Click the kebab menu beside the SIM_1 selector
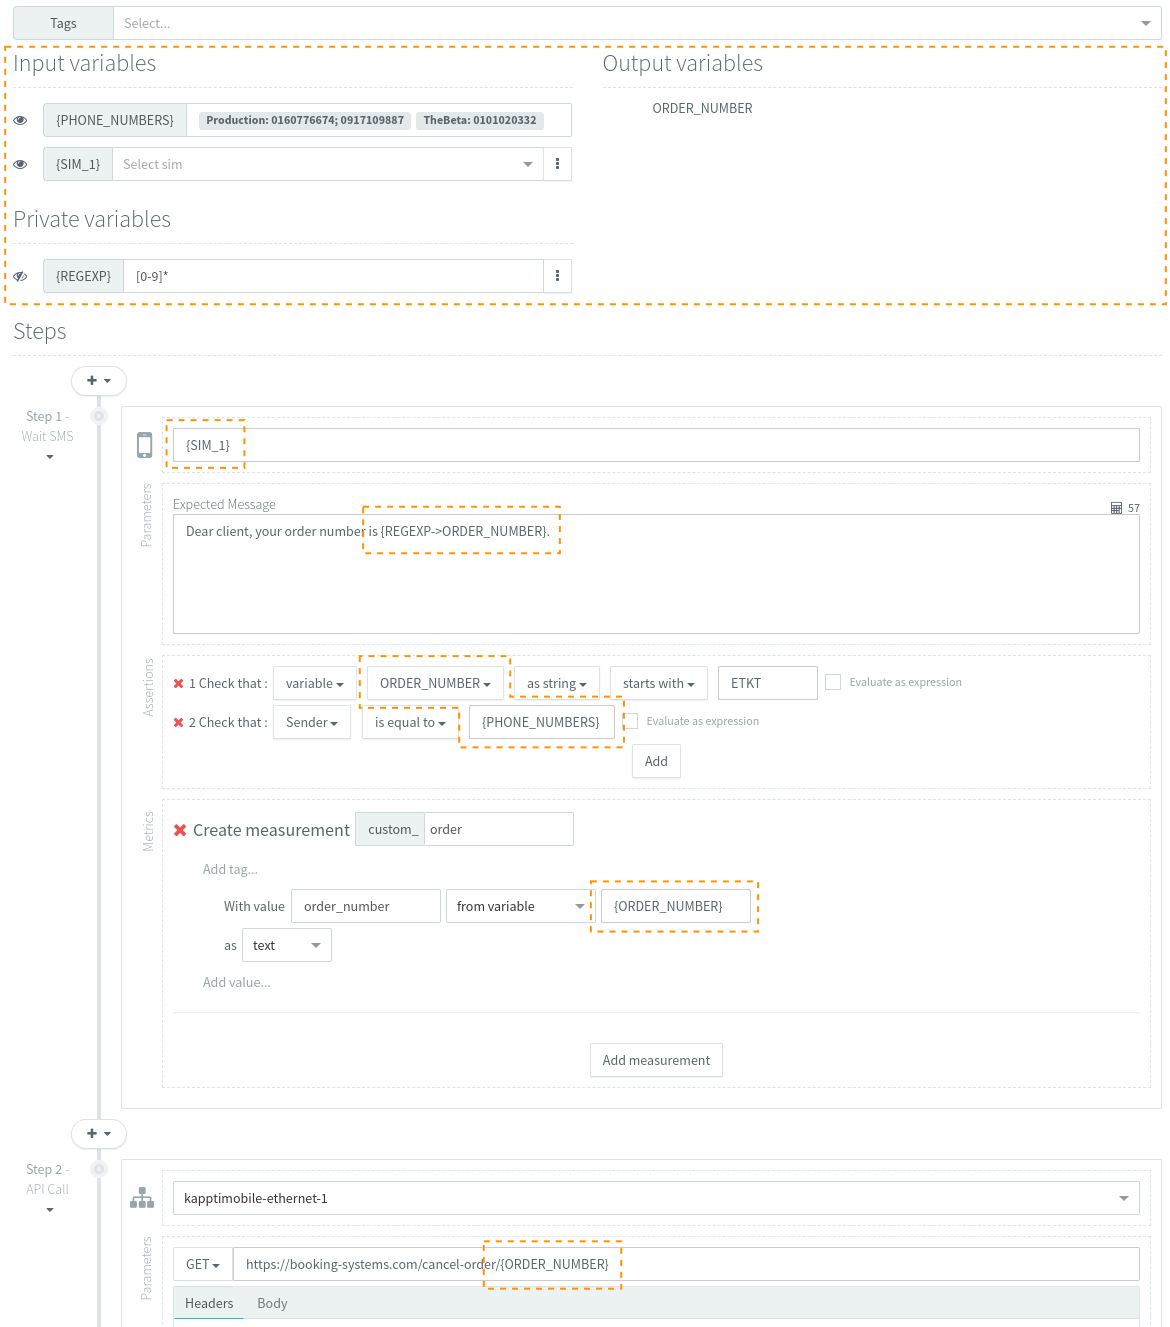 [x=557, y=164]
